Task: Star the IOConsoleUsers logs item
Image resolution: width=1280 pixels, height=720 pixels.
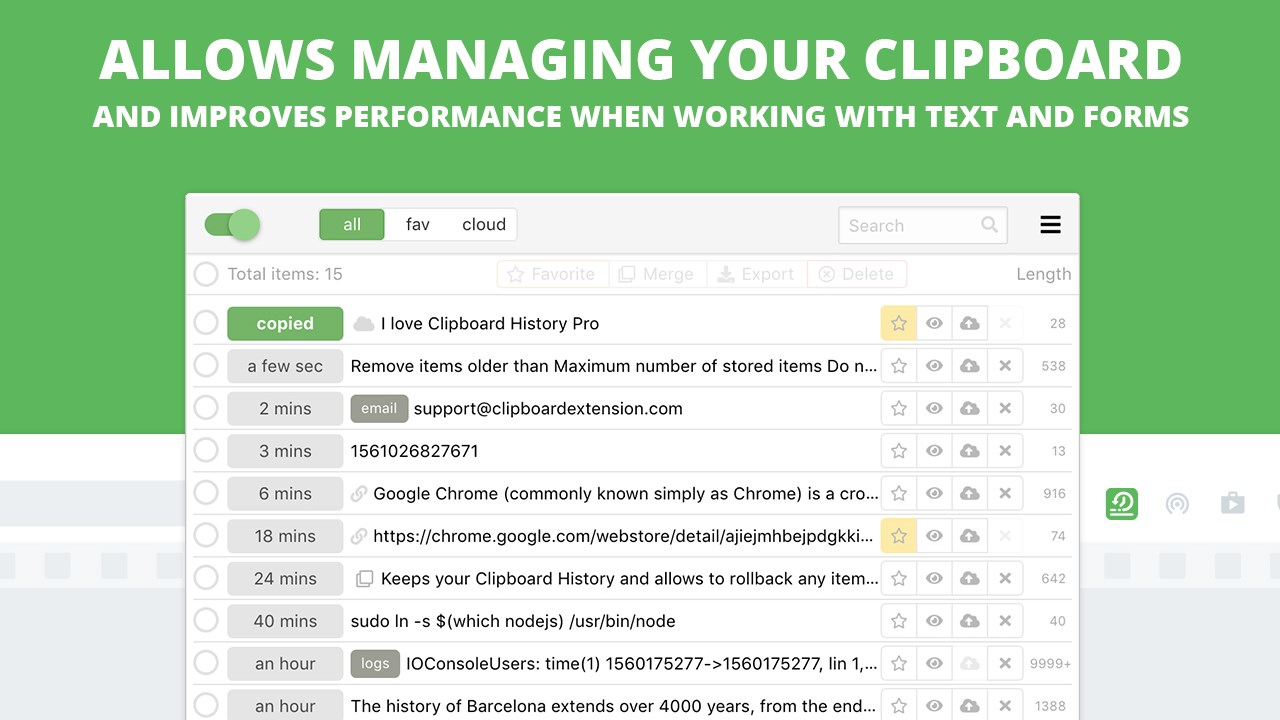Action: point(899,663)
